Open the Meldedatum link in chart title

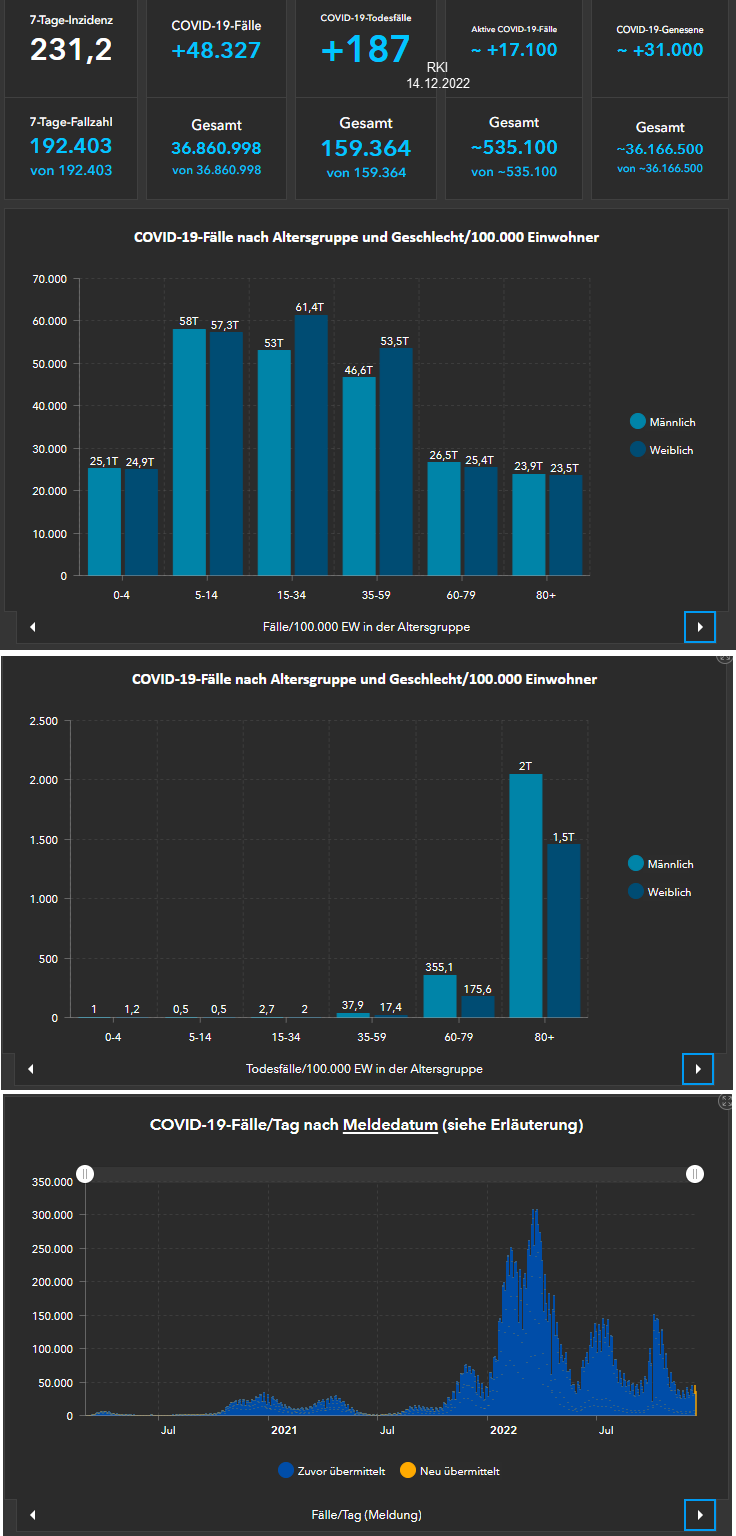[390, 1125]
